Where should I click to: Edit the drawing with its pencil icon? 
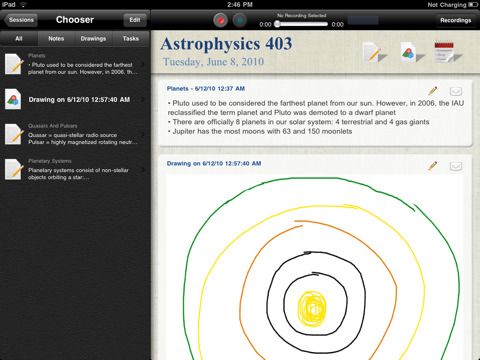[433, 166]
